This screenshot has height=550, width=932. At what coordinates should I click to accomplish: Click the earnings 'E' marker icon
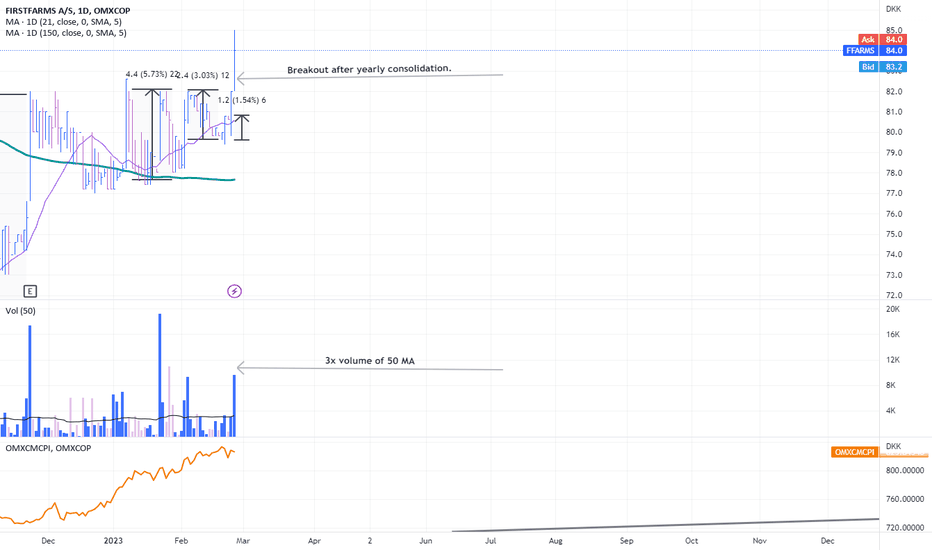pyautogui.click(x=30, y=291)
